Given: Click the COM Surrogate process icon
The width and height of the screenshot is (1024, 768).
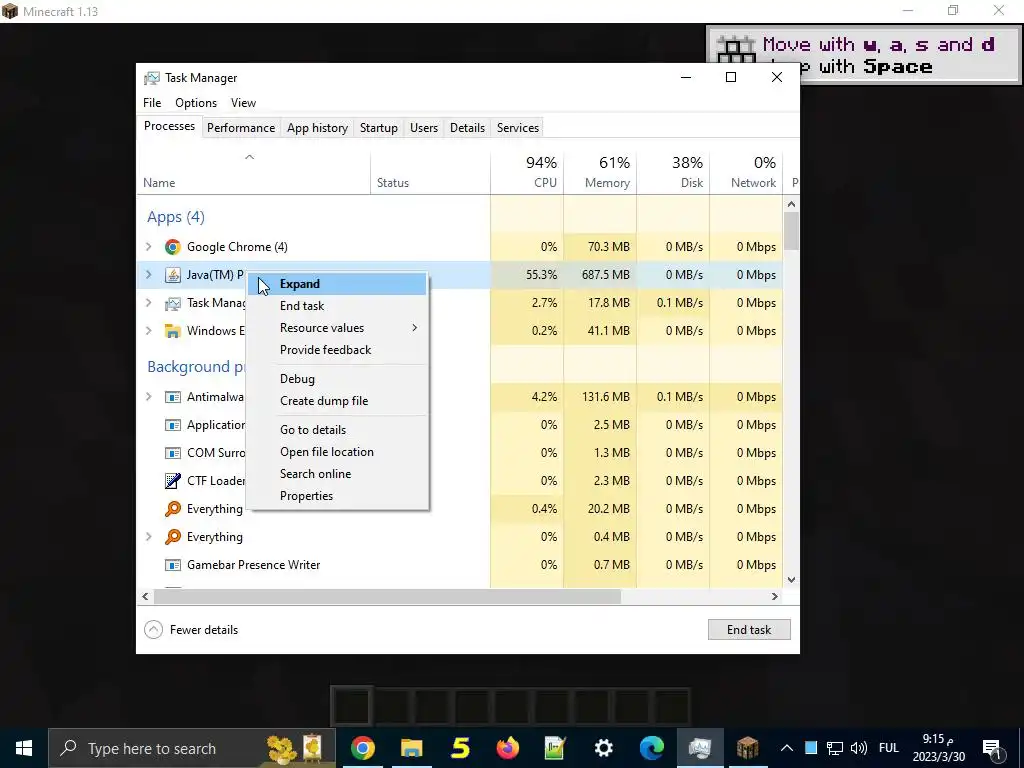Looking at the screenshot, I should tap(172, 453).
